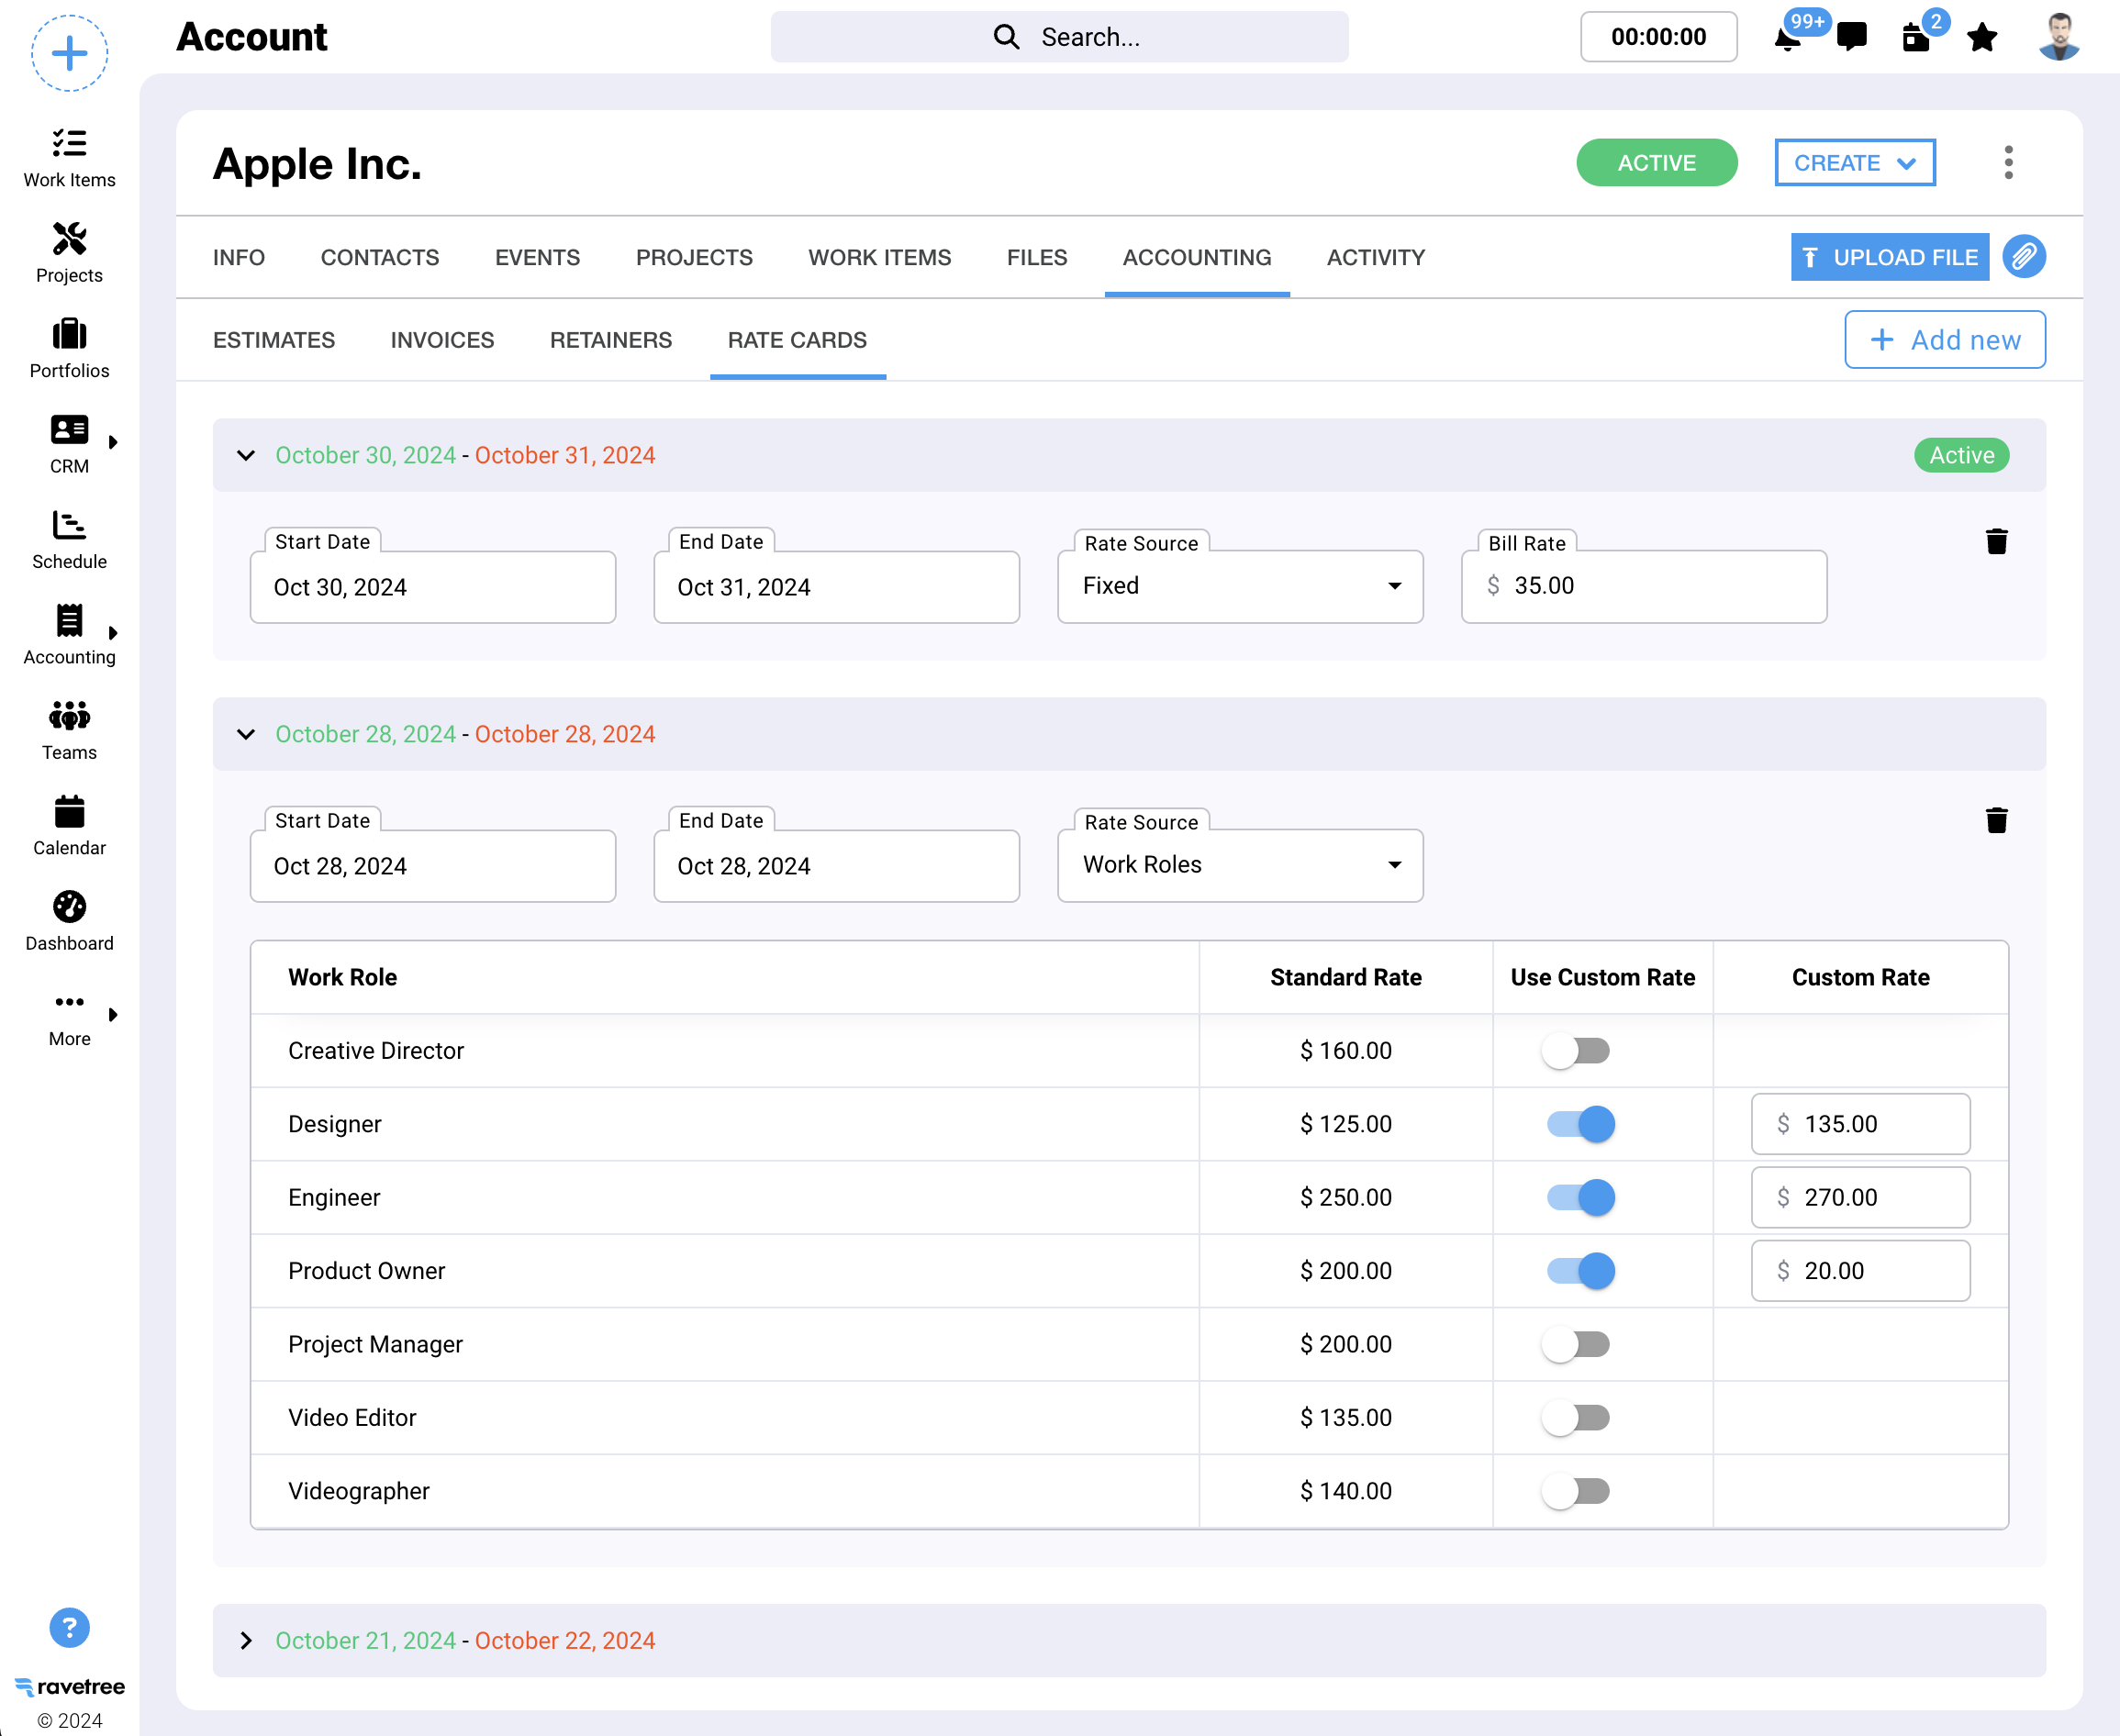Click the quick add plus circle icon
2120x1736 pixels.
click(69, 53)
